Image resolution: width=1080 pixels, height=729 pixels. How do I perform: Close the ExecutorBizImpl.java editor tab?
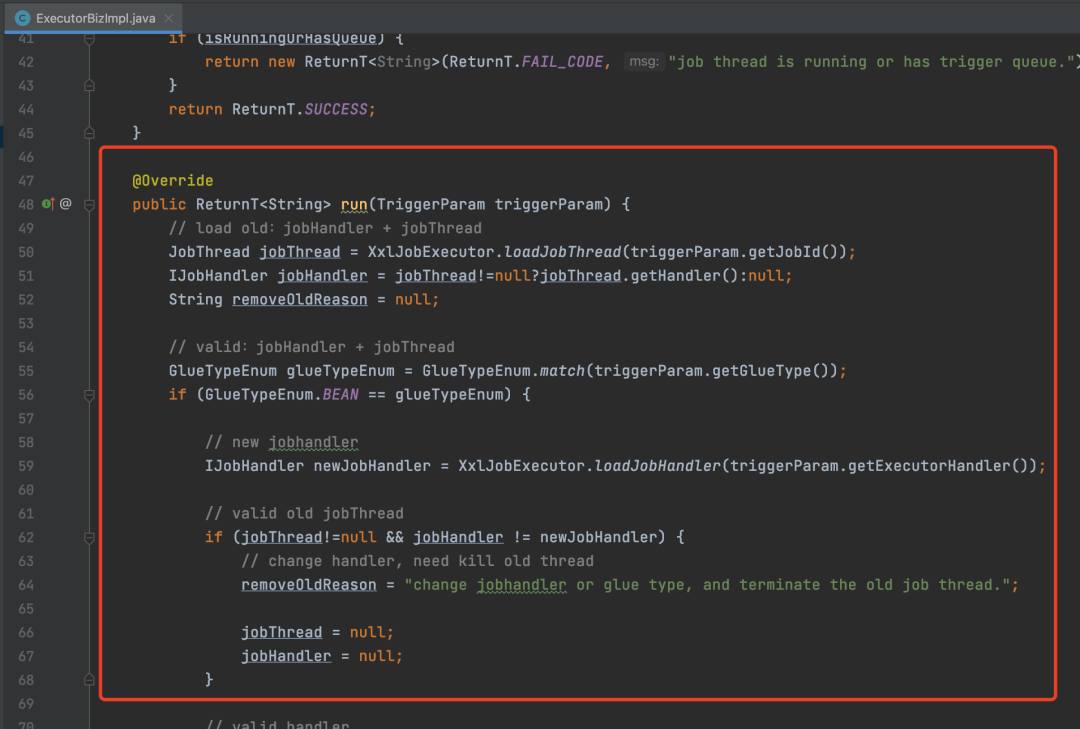click(x=169, y=19)
